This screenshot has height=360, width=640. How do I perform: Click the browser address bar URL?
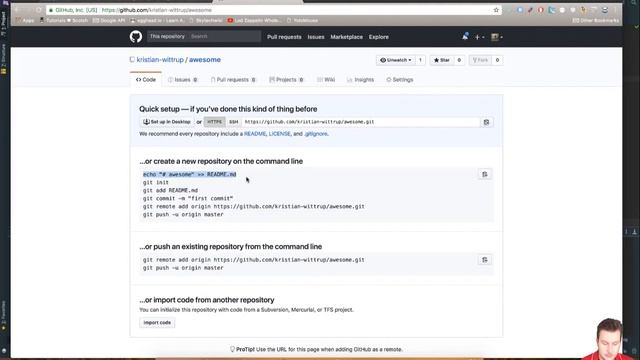[x=156, y=10]
